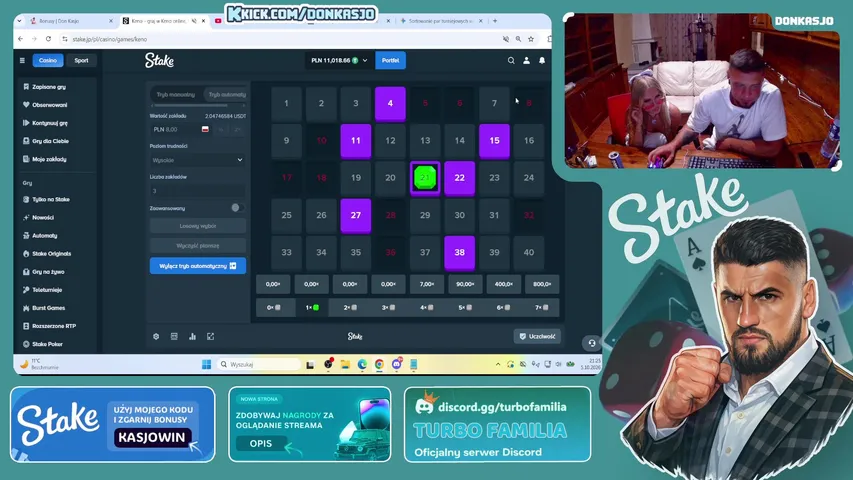Screen dimensions: 853x480
Task: Click the bet amount PLN input field
Action: pos(178,130)
